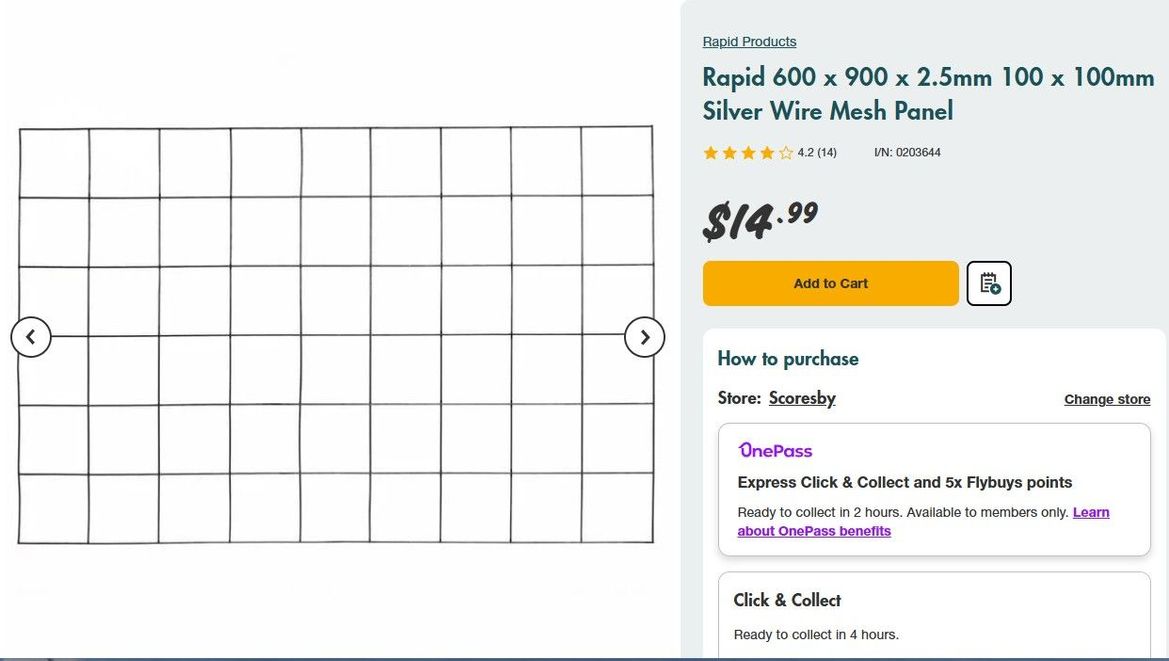Screen dimensions: 1169x661
Task: Advance to the next product image
Action: [x=644, y=337]
